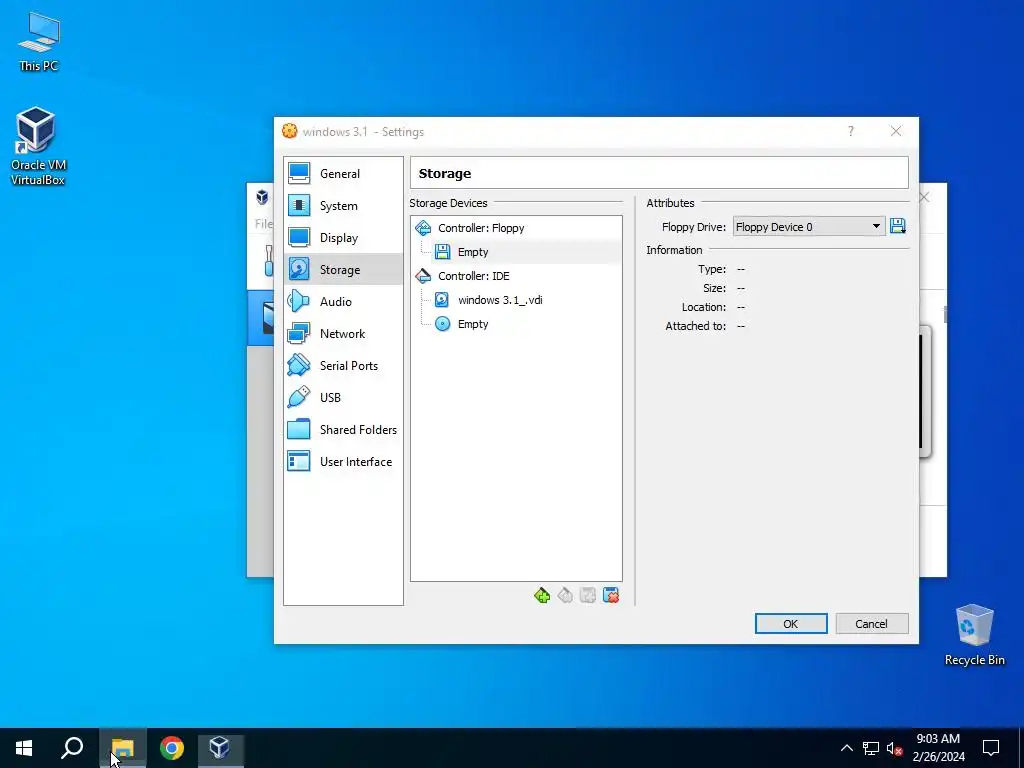Select the Shared Folders settings page
This screenshot has height=768, width=1024.
point(343,430)
